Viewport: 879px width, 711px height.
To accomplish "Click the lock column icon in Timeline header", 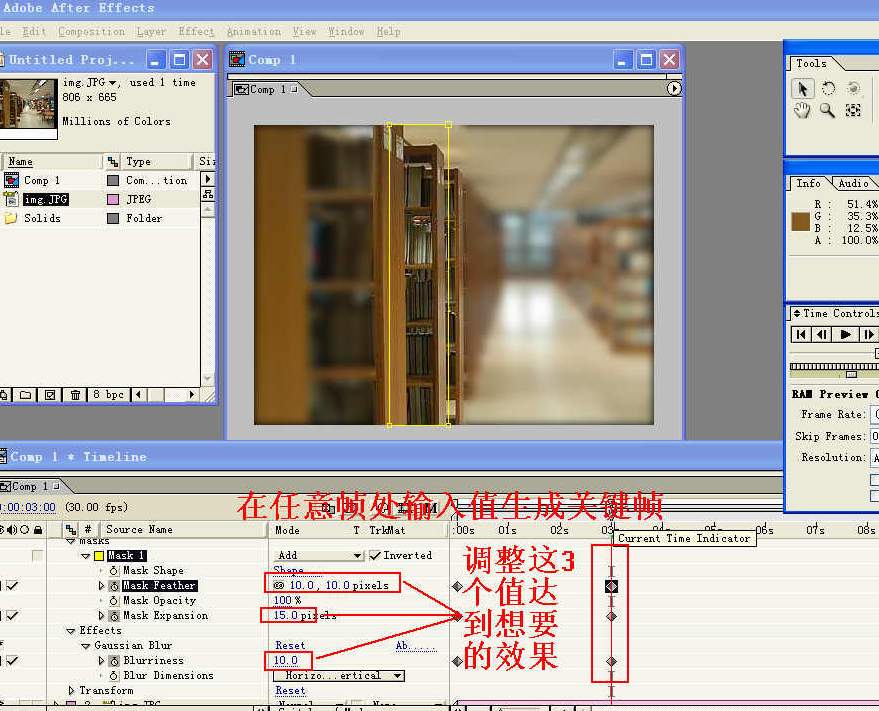I will (38, 530).
